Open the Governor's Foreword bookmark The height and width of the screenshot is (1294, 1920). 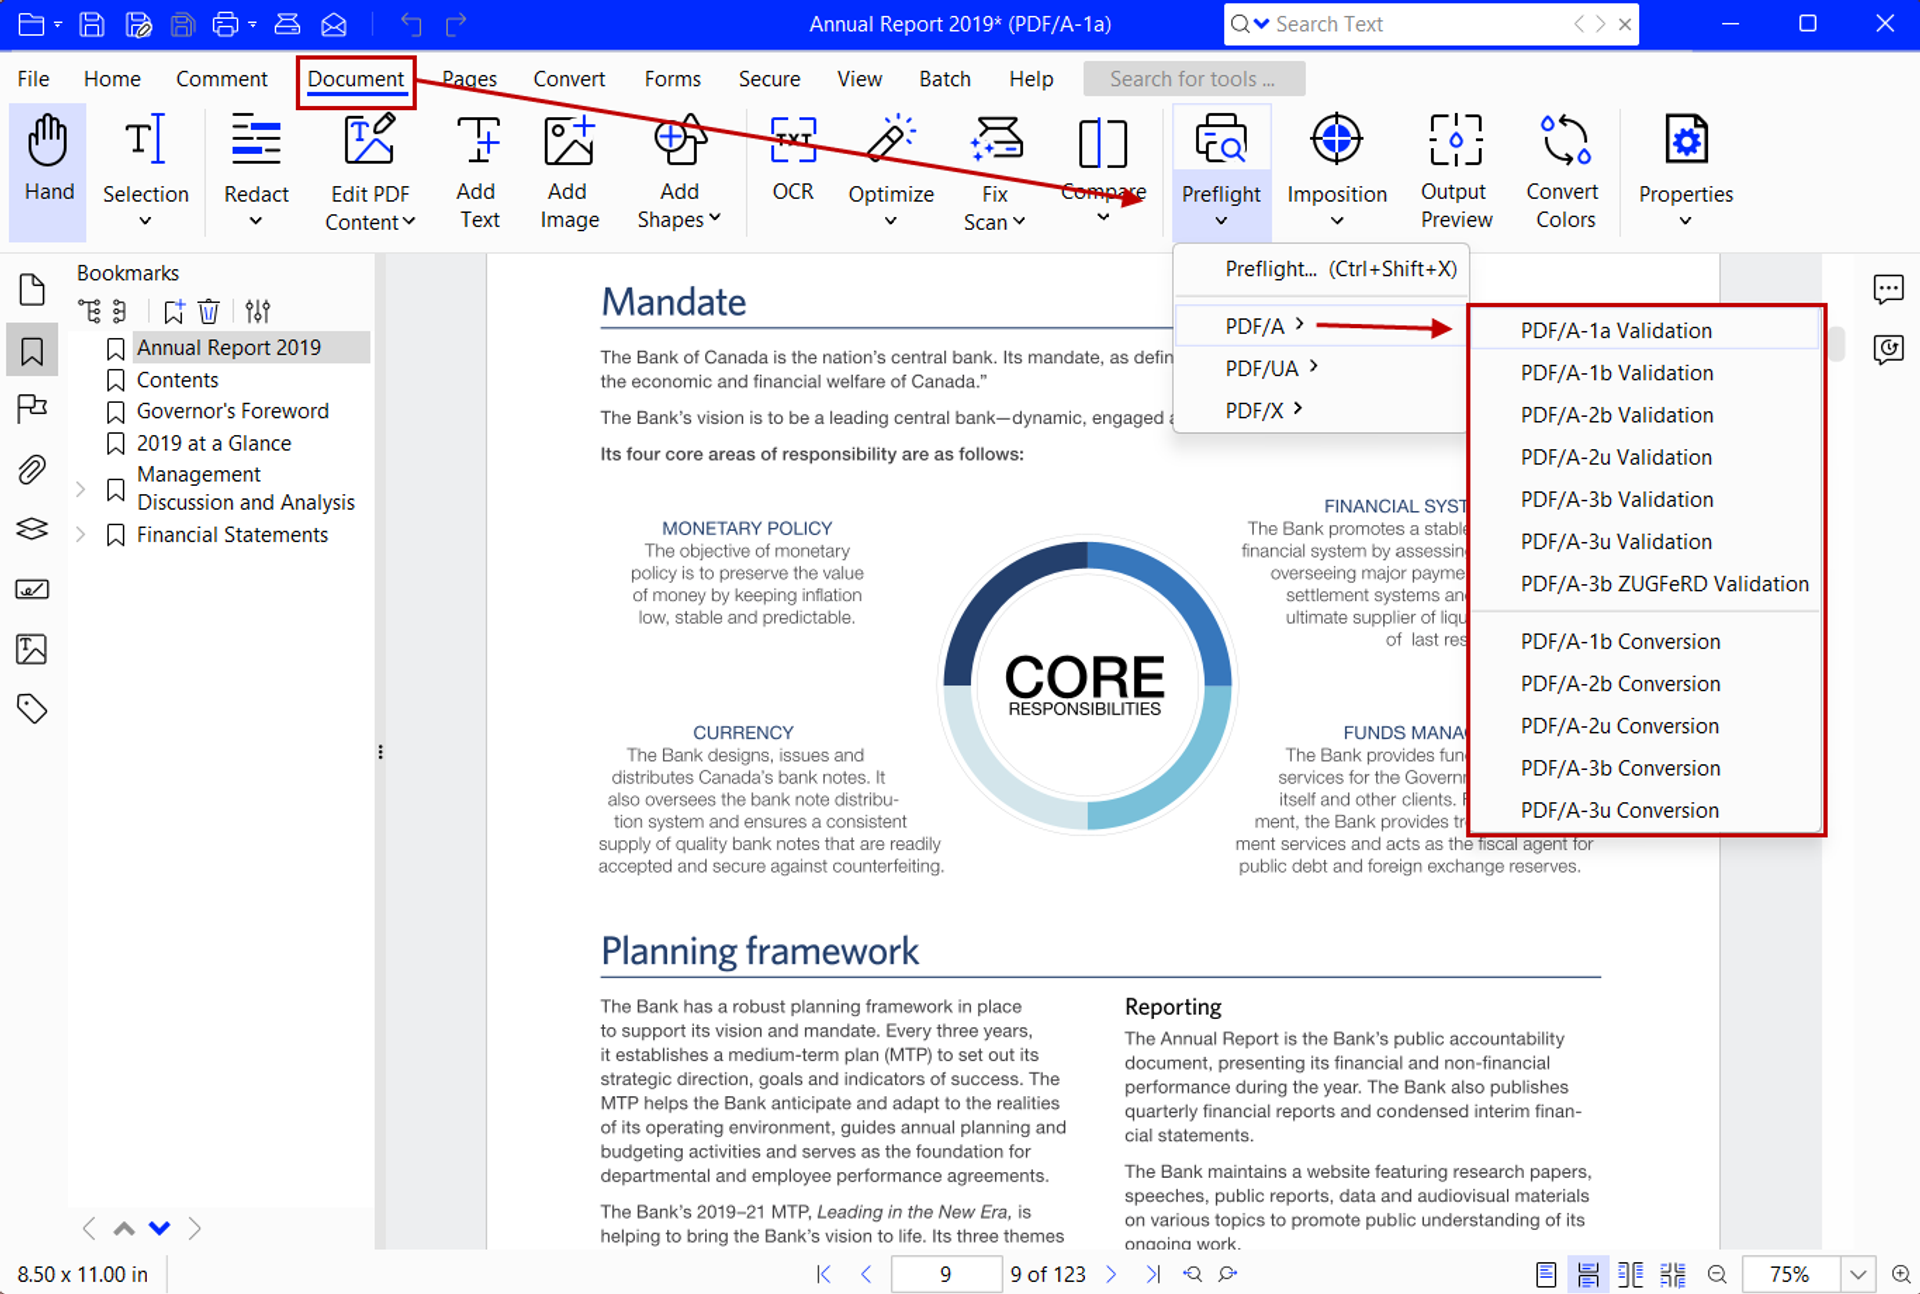click(x=232, y=411)
